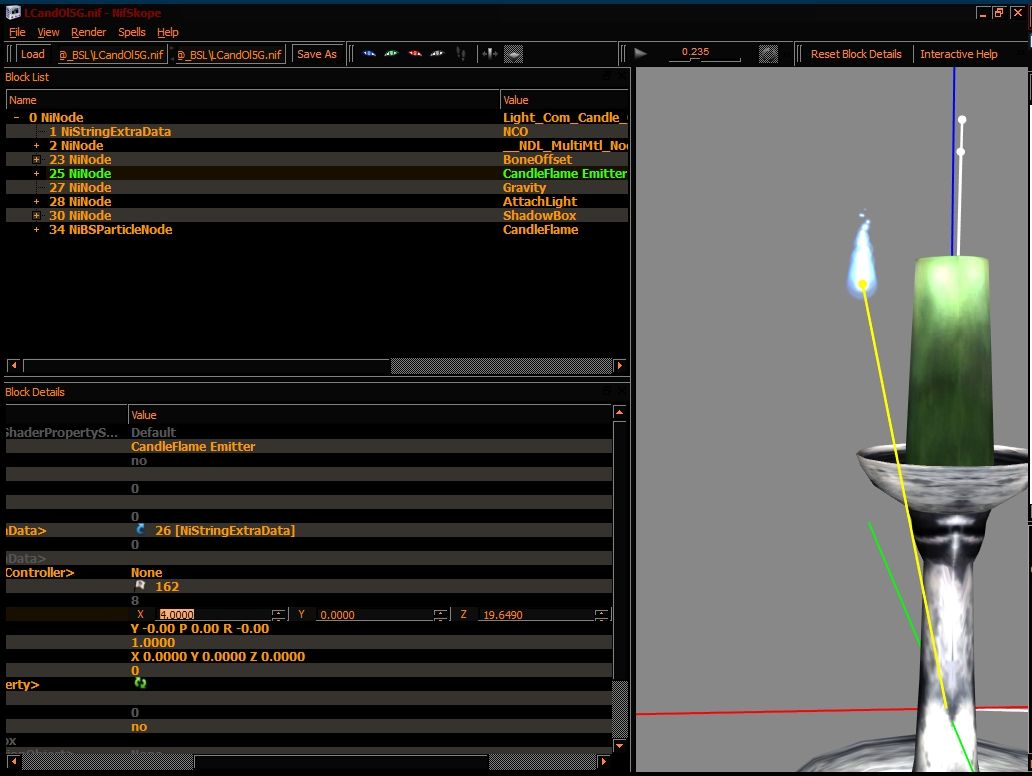Click the X translation spinner arrows
Viewport: 1032px width, 776px height.
[279, 615]
